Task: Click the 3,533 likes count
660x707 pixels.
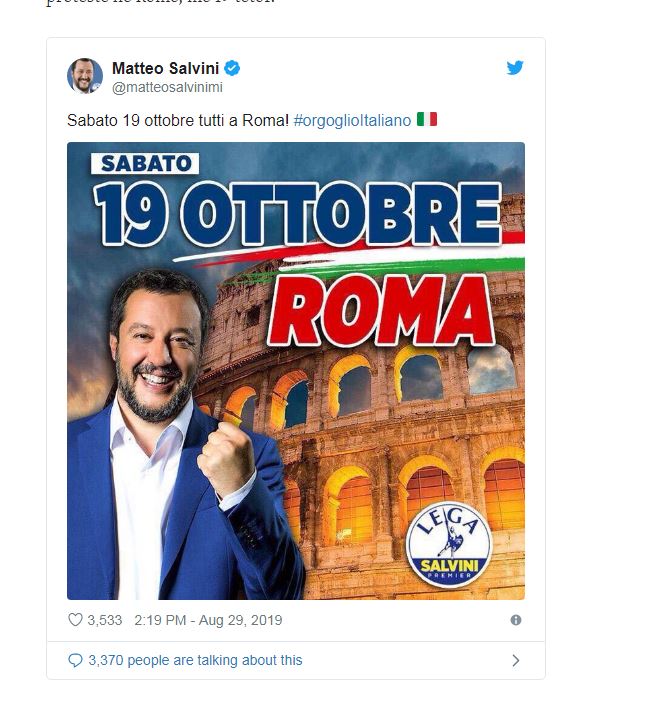Action: 105,620
